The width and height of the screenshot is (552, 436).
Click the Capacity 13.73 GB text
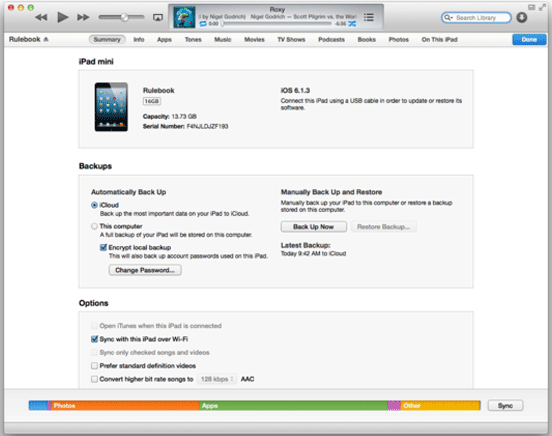[x=170, y=117]
